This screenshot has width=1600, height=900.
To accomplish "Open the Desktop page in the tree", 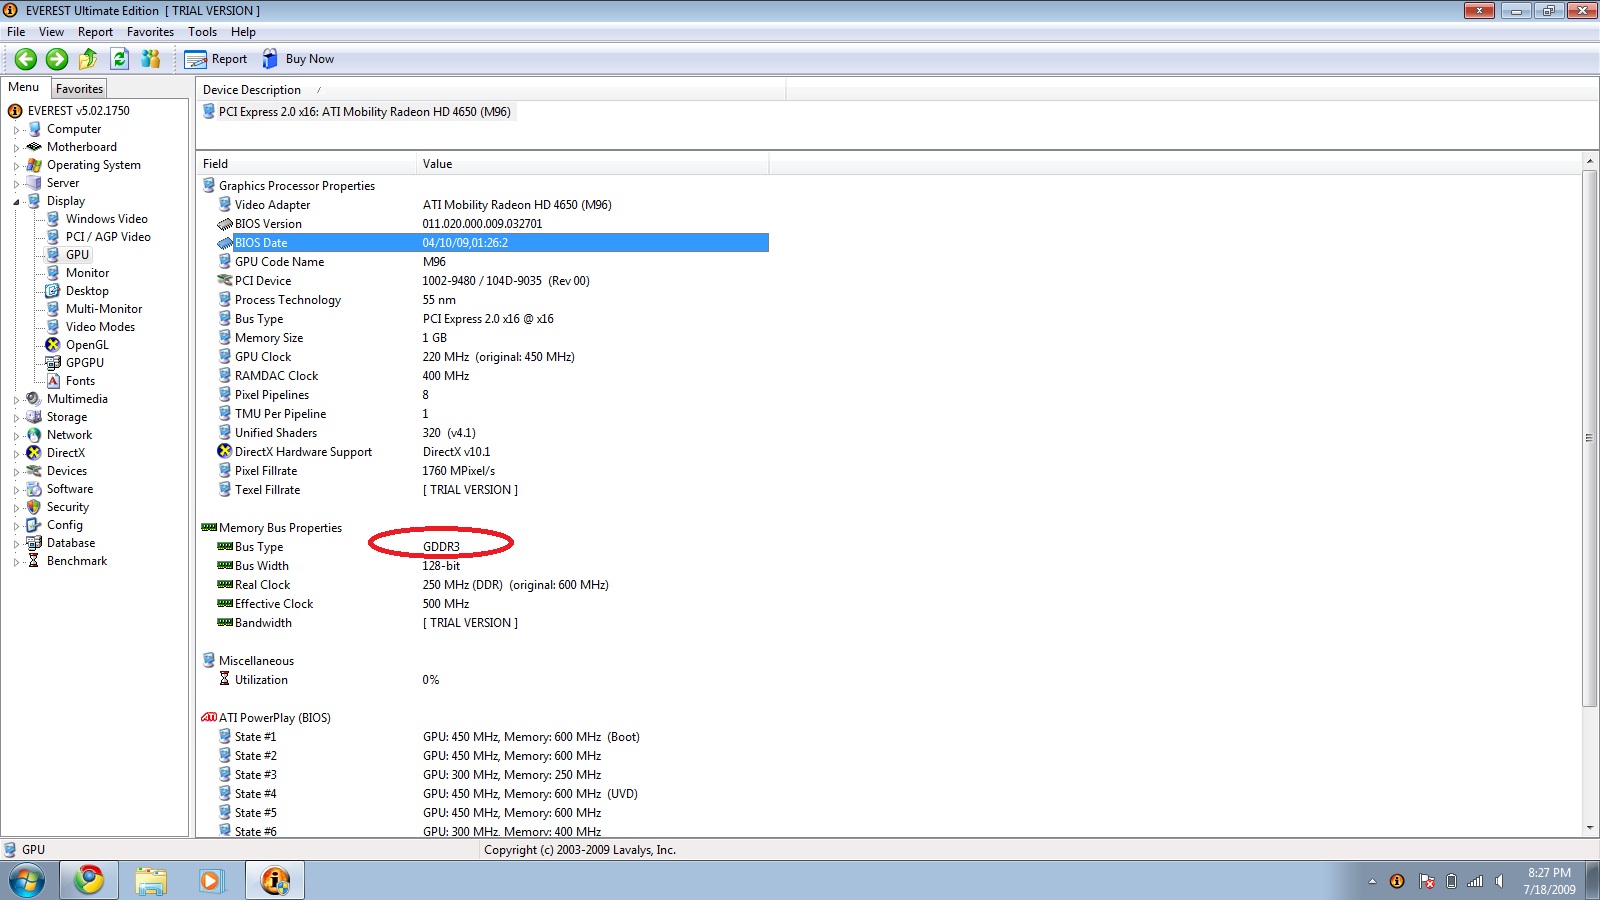I will click(87, 291).
